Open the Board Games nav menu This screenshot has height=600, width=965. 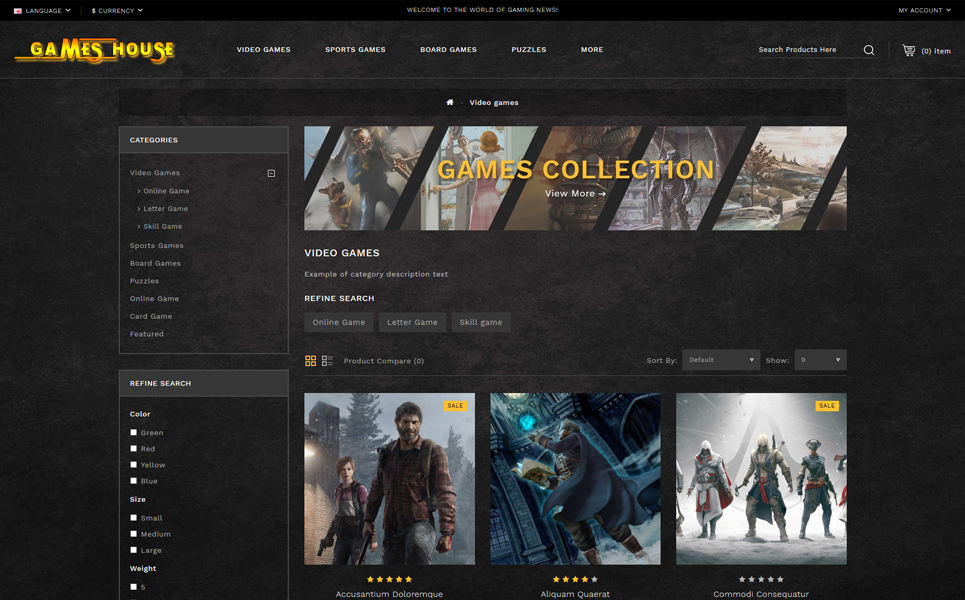tap(448, 50)
